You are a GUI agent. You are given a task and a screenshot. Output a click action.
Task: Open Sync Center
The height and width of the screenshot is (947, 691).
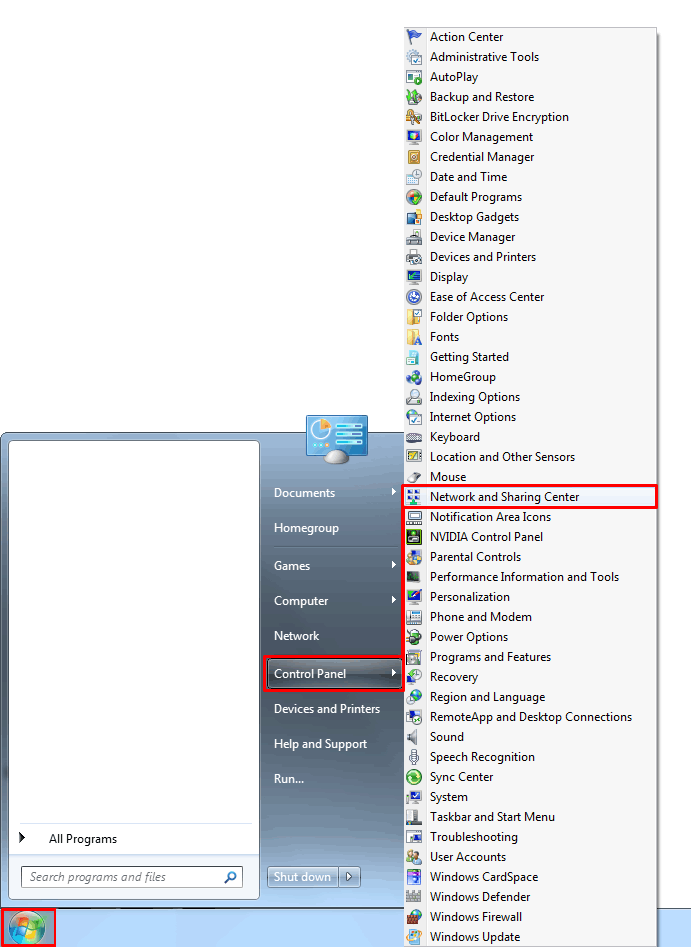click(530, 777)
